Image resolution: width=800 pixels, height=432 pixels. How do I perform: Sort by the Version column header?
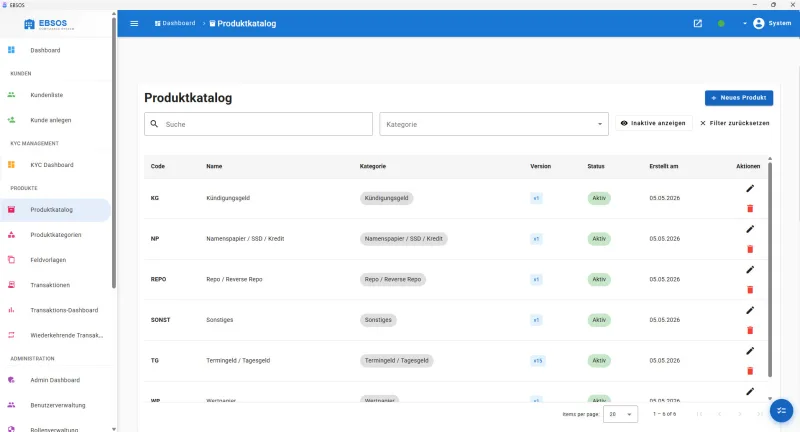click(540, 166)
